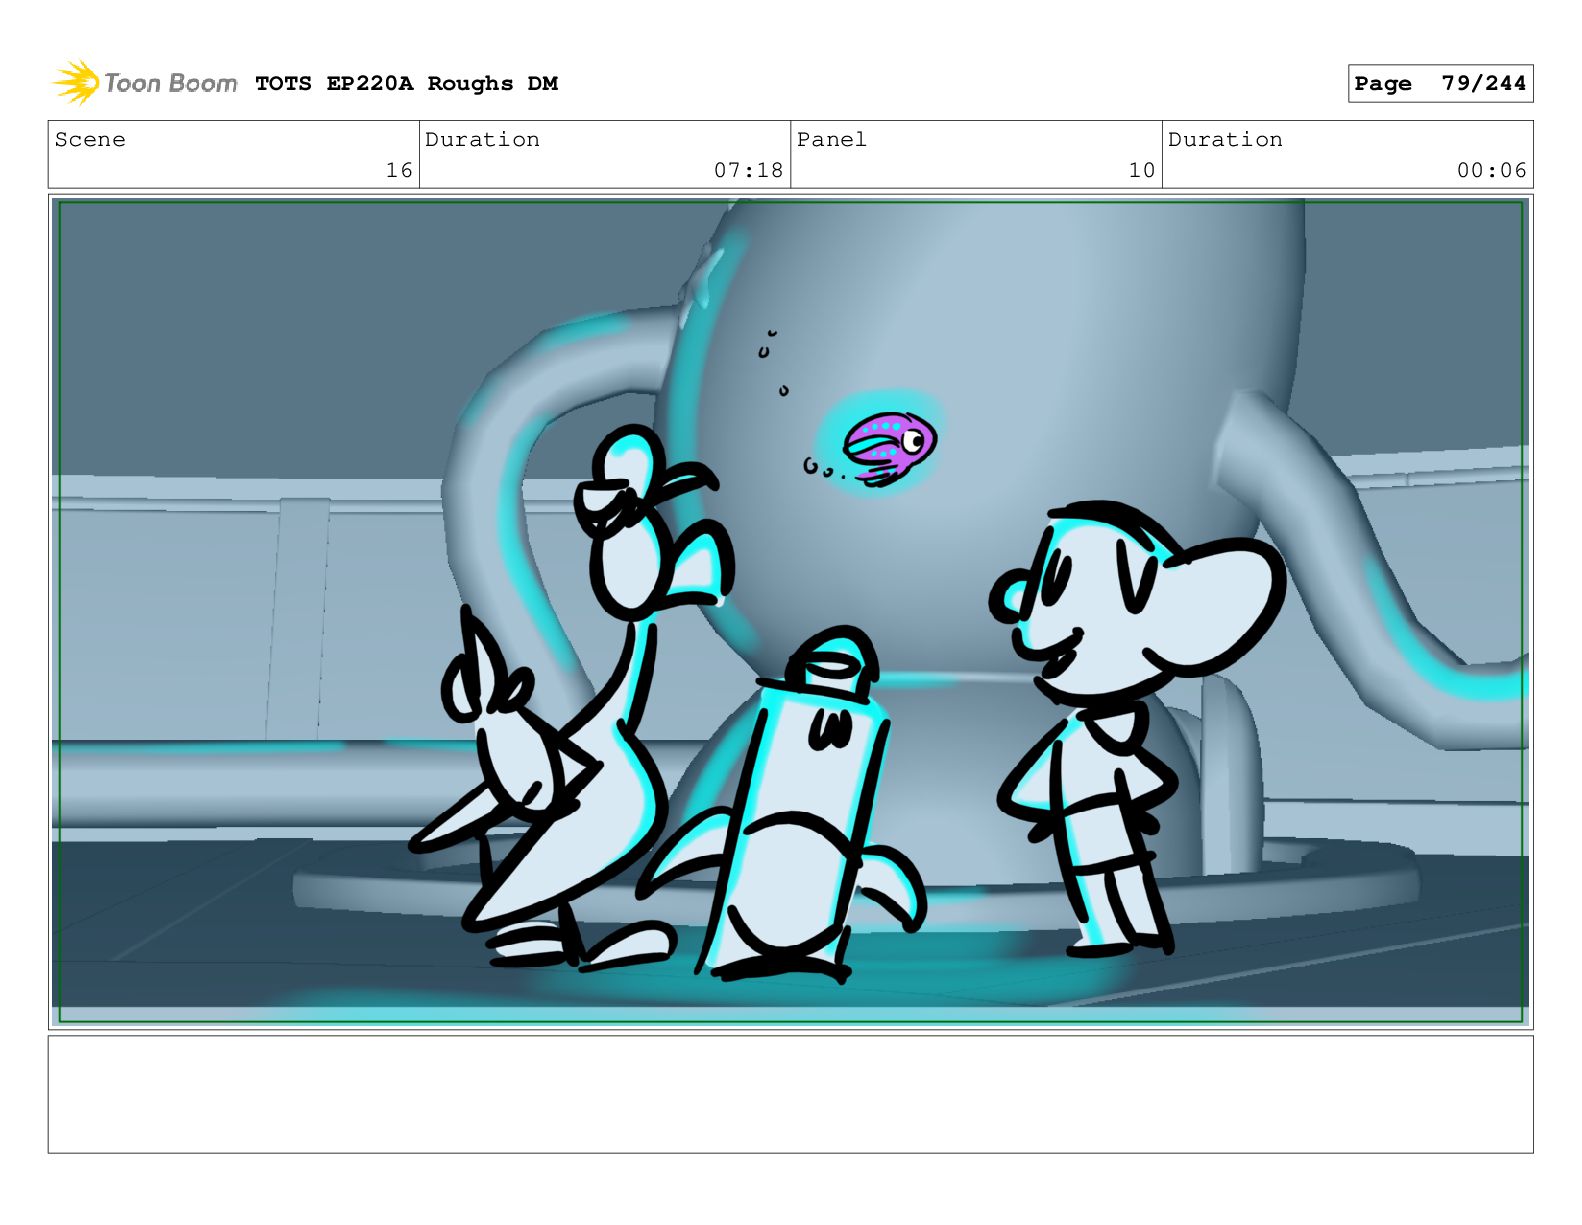Click the scene duration value '07:18'
The width and height of the screenshot is (1582, 1225).
click(748, 171)
